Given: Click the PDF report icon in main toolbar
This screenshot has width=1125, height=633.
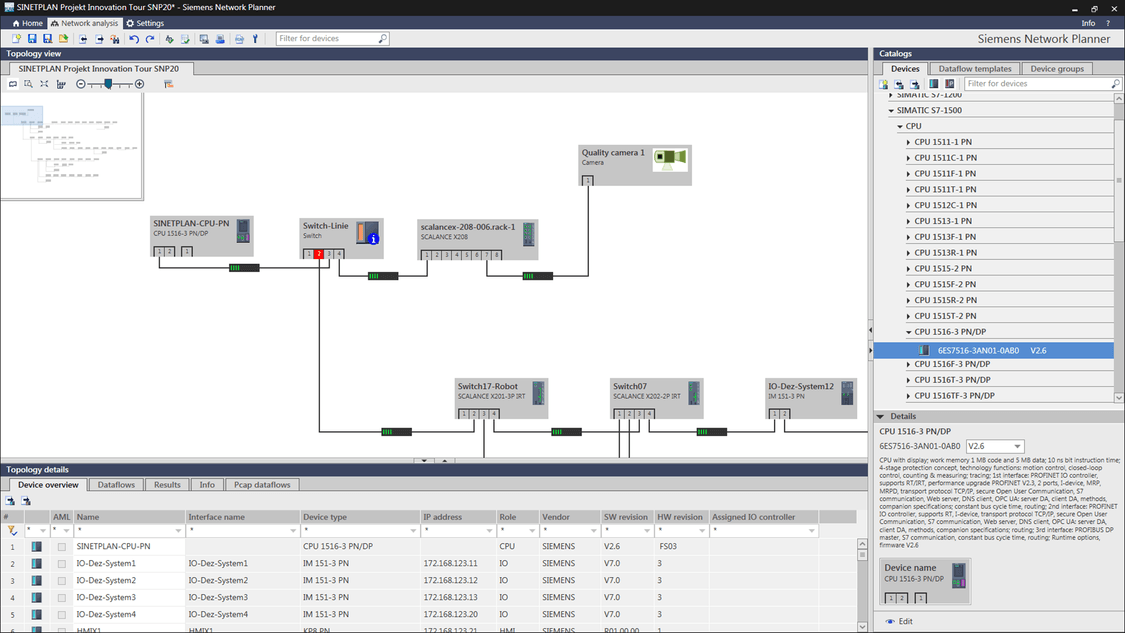Looking at the screenshot, I should pos(239,39).
